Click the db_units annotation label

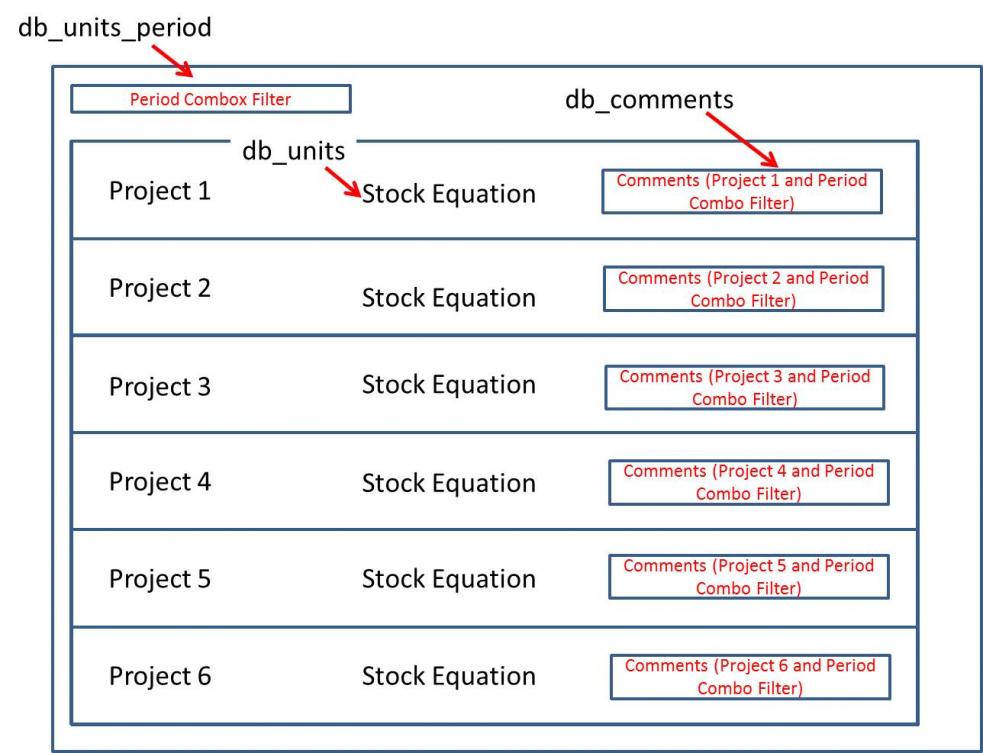294,151
